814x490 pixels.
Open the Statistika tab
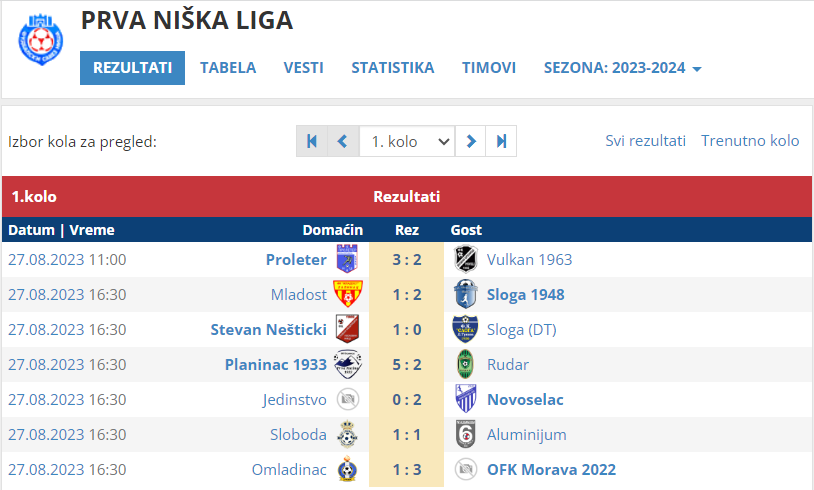[392, 68]
